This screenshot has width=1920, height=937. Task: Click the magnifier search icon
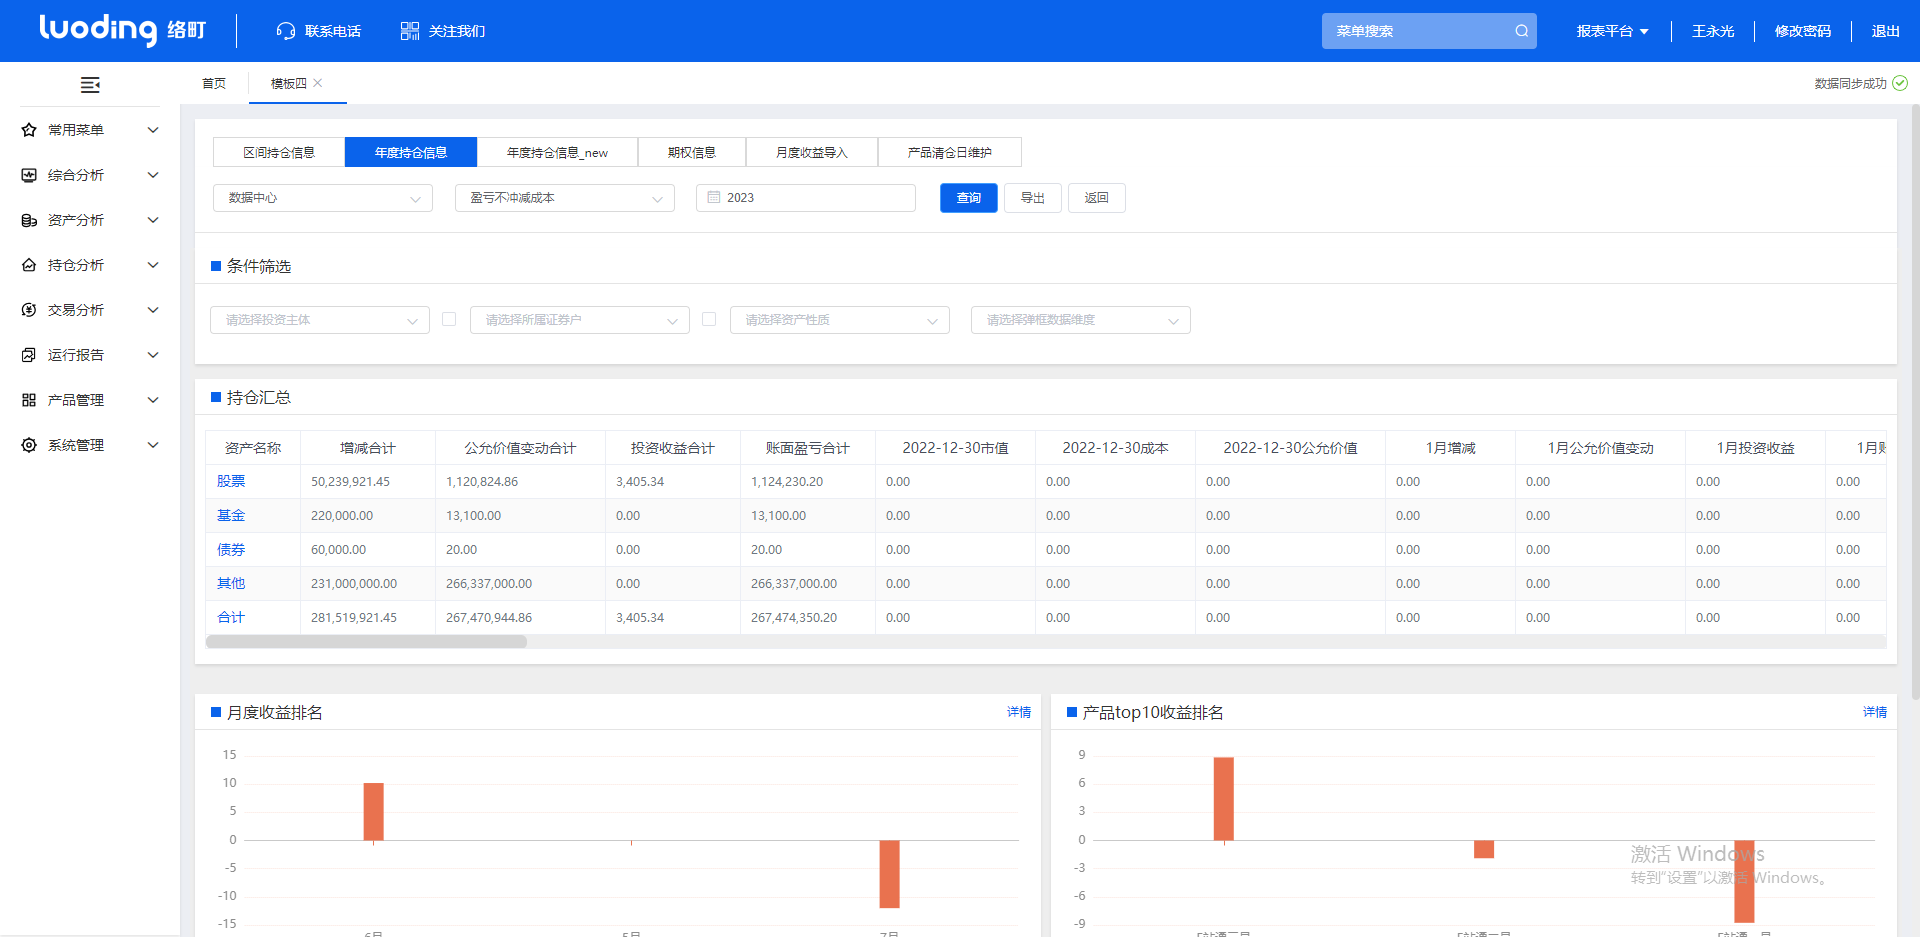point(1521,31)
